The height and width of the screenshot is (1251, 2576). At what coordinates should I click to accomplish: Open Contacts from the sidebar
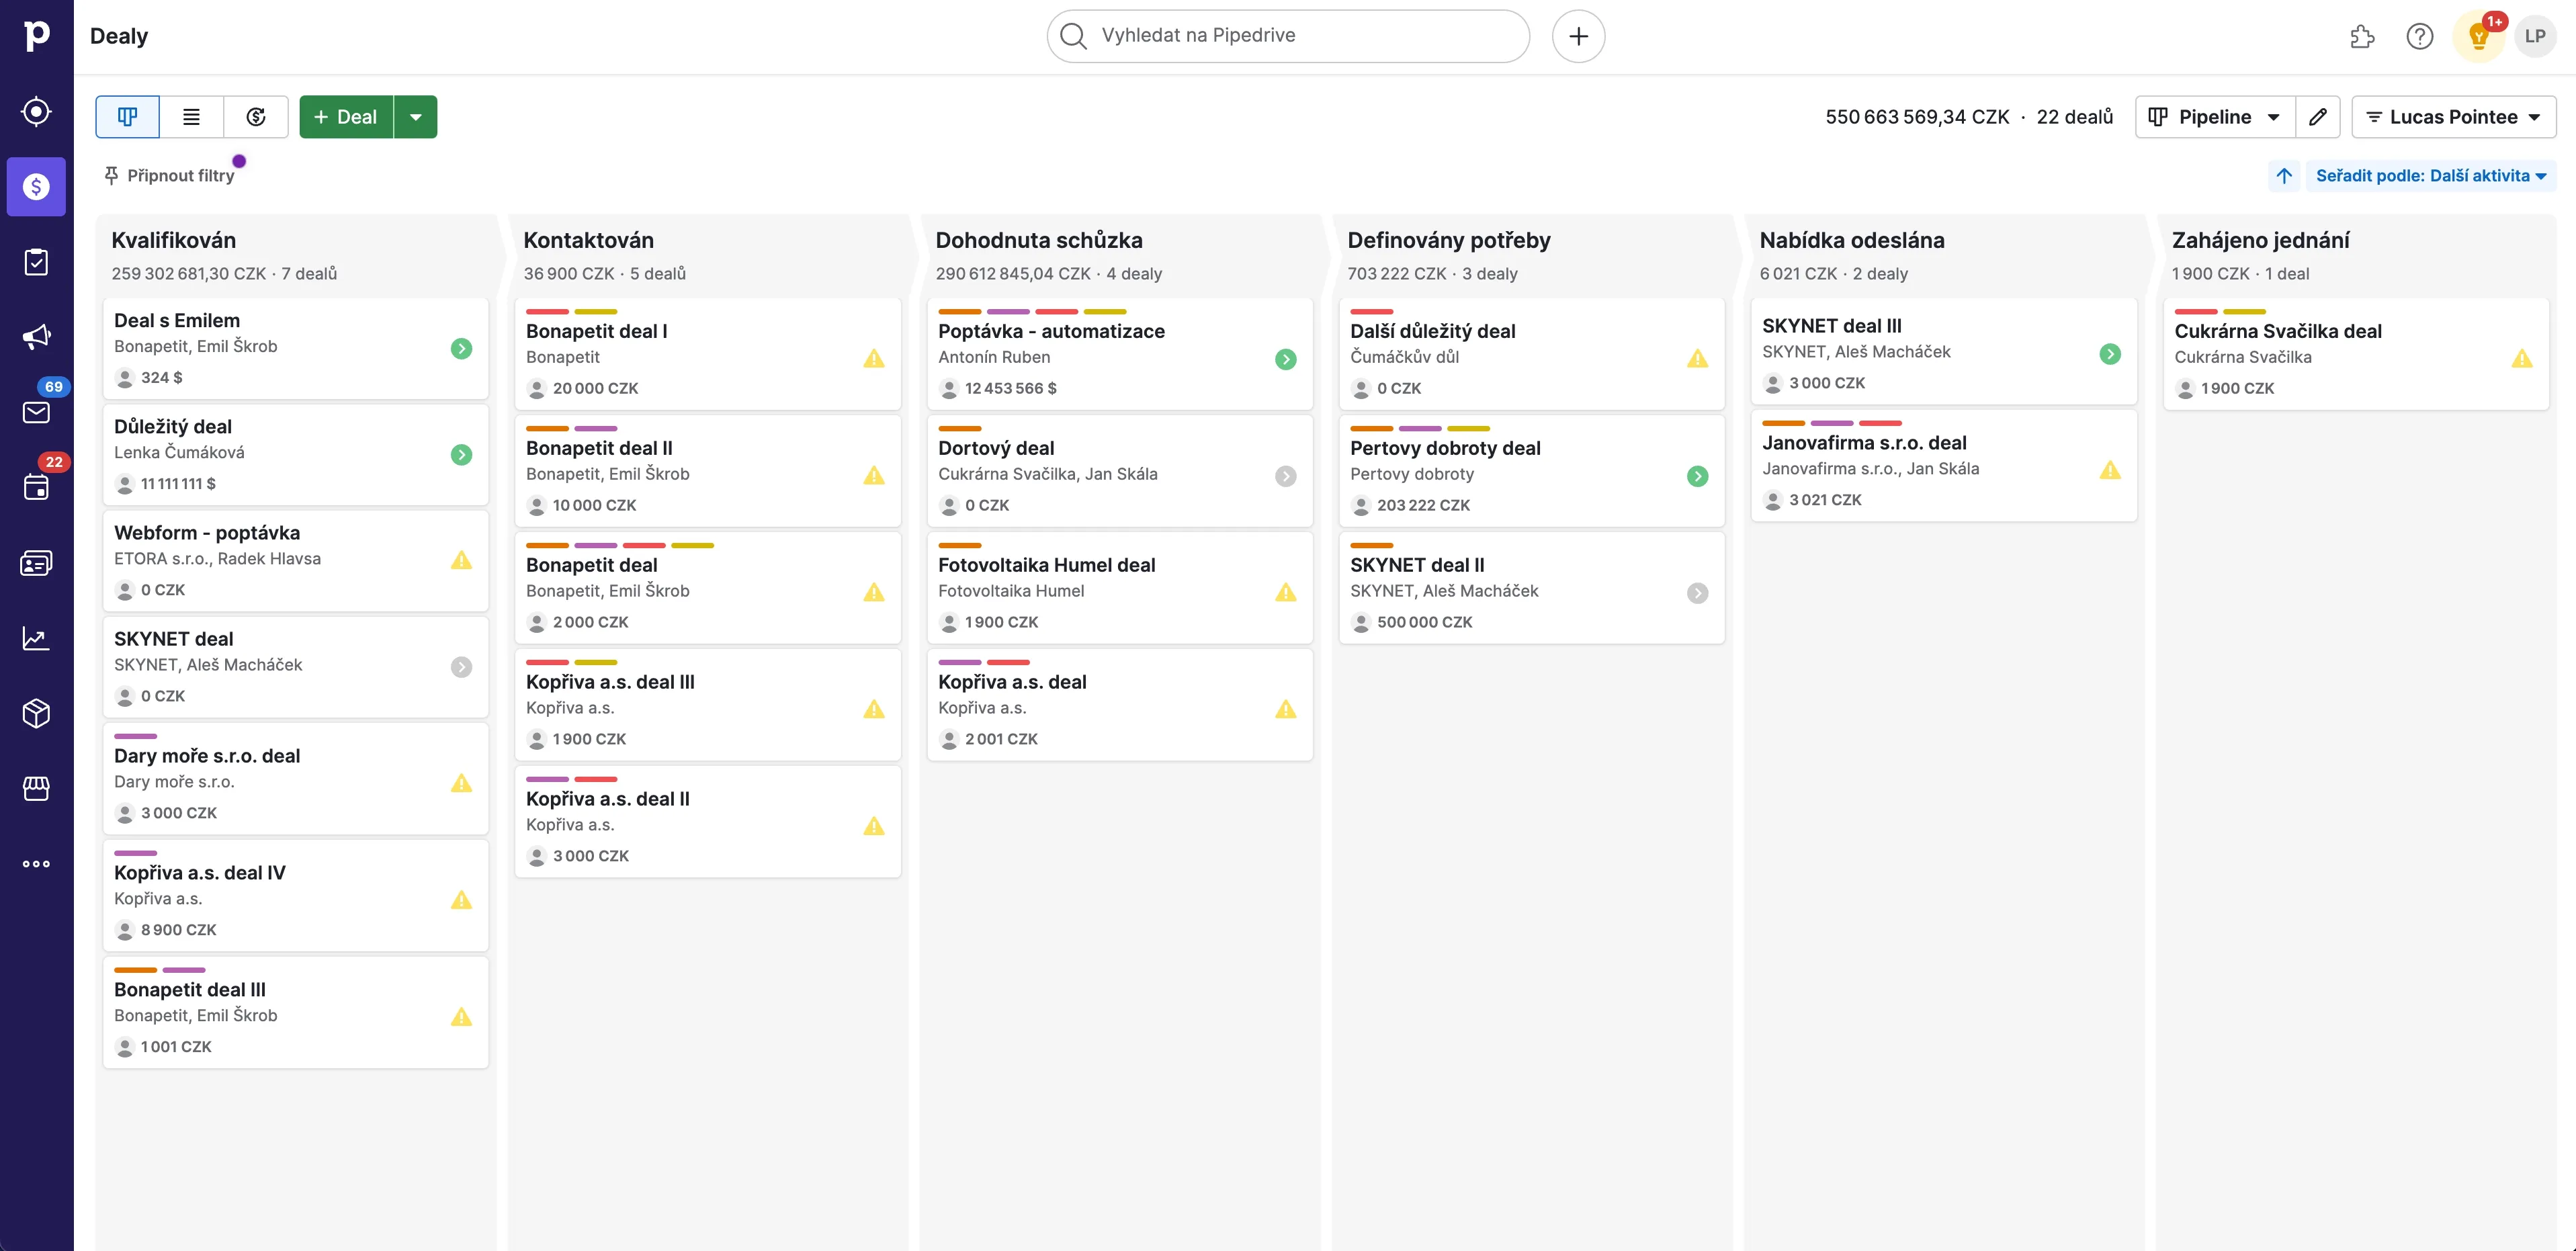tap(36, 562)
